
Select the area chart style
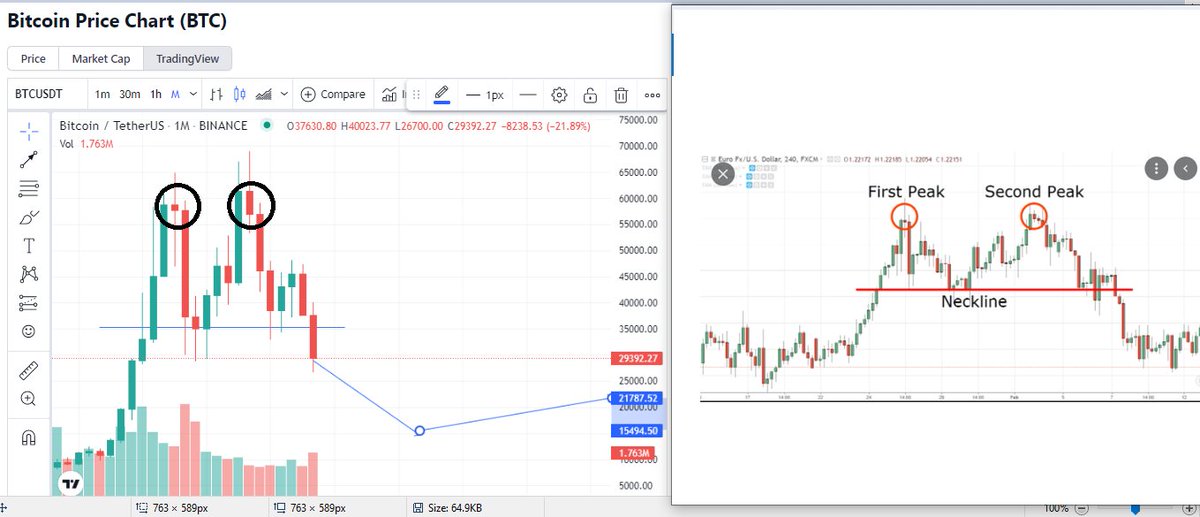[x=265, y=94]
